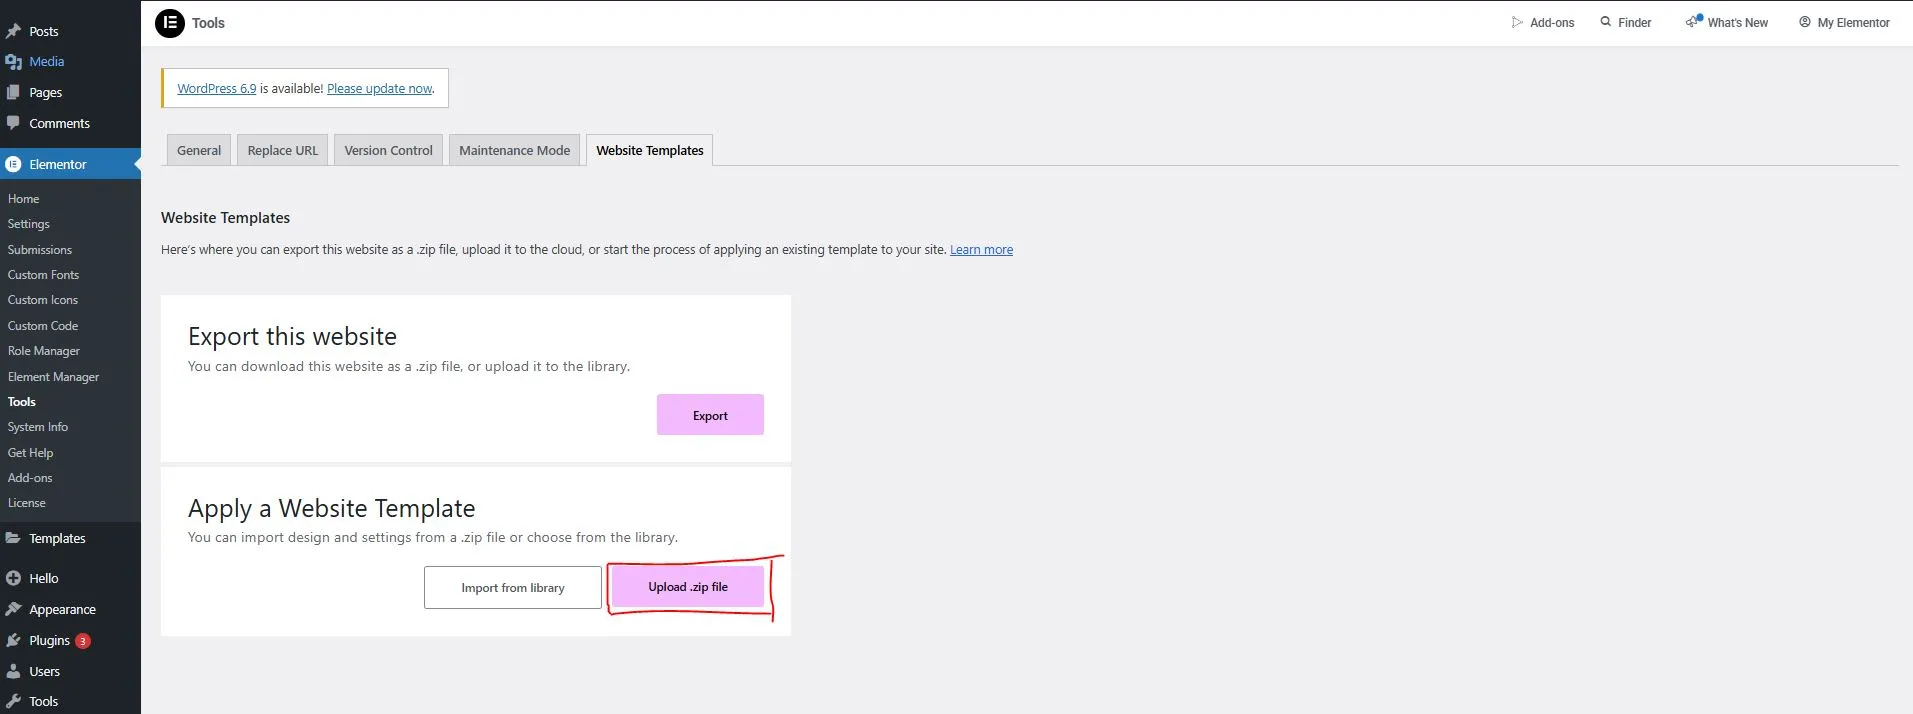The width and height of the screenshot is (1913, 714).
Task: Click Import from library button
Action: click(x=513, y=588)
